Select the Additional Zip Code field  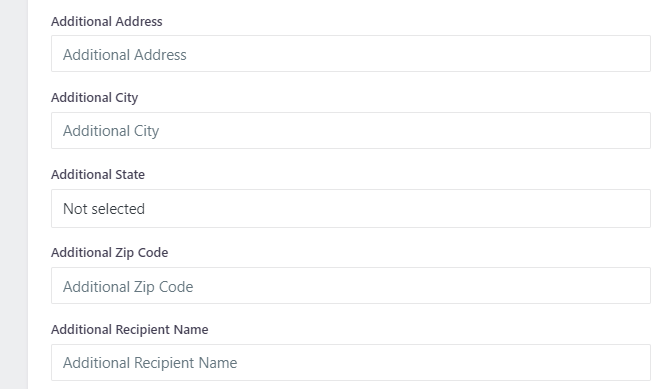point(351,285)
